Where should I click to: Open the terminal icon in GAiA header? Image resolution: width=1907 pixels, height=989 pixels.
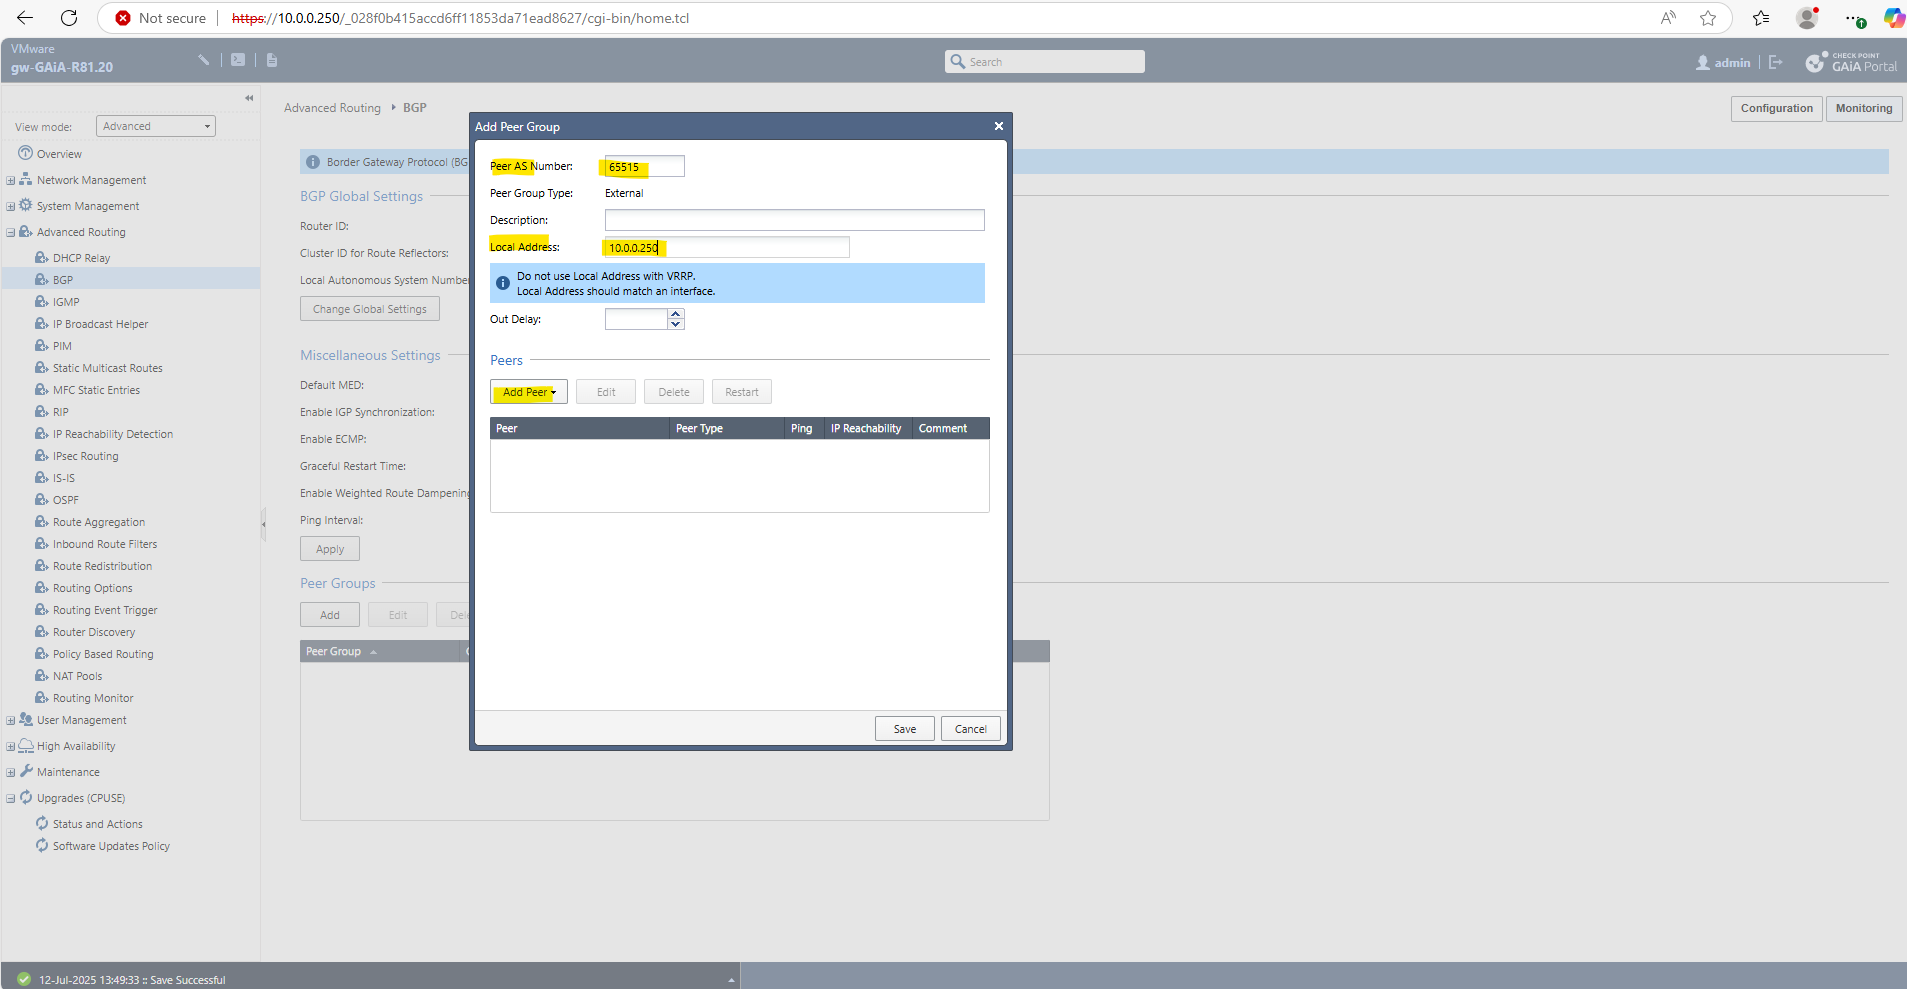(238, 60)
